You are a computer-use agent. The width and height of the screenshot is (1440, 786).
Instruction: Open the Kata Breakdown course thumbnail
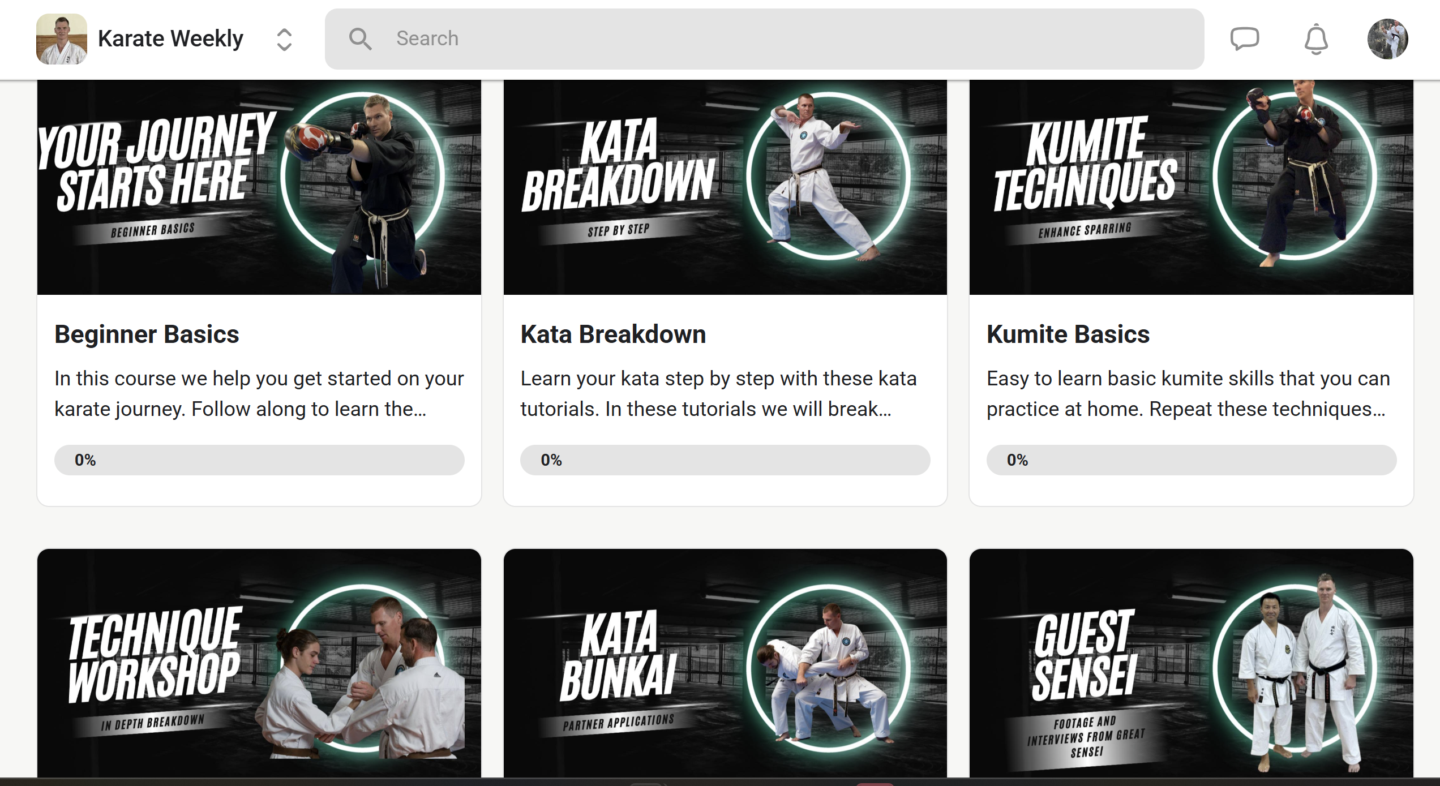[x=725, y=187]
